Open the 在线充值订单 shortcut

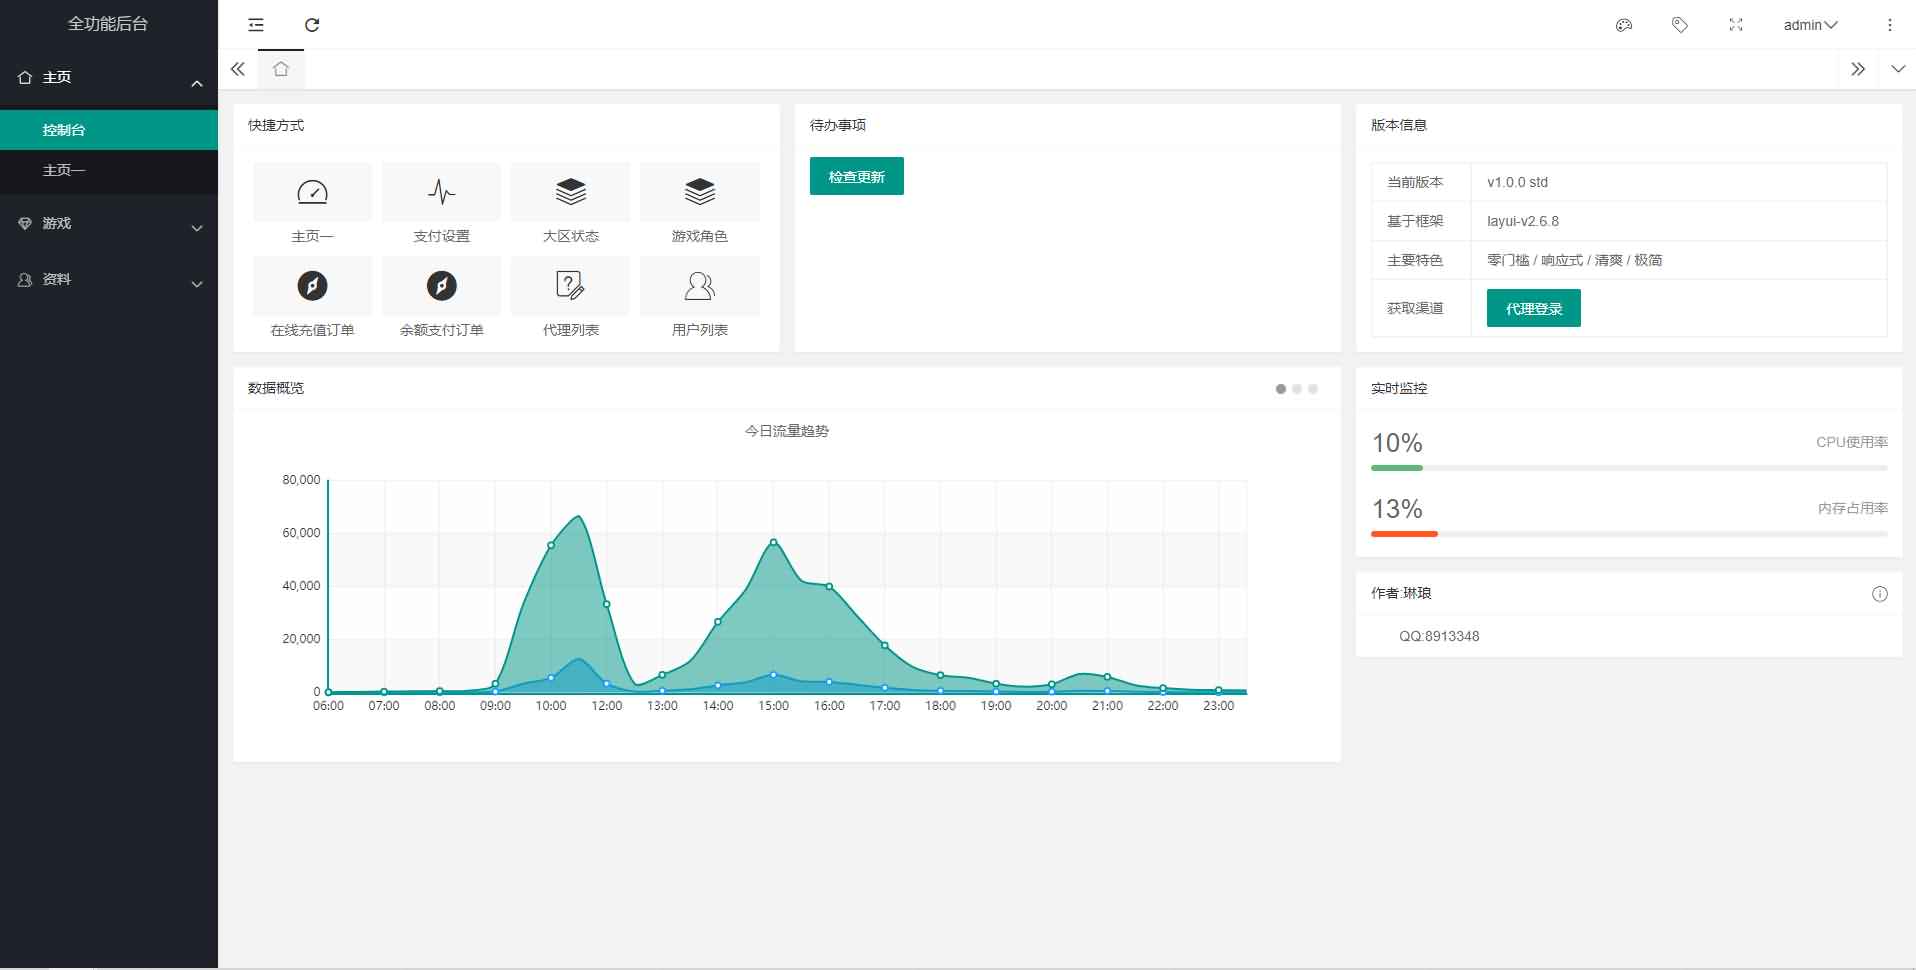(312, 287)
